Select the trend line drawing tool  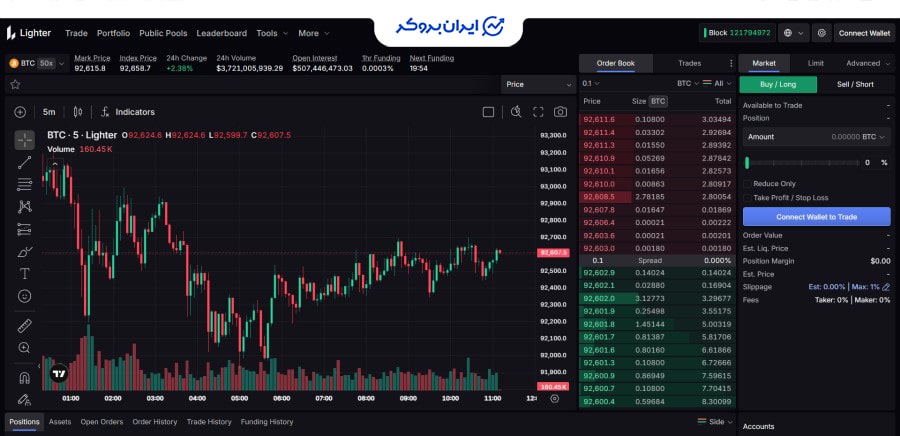click(x=25, y=162)
